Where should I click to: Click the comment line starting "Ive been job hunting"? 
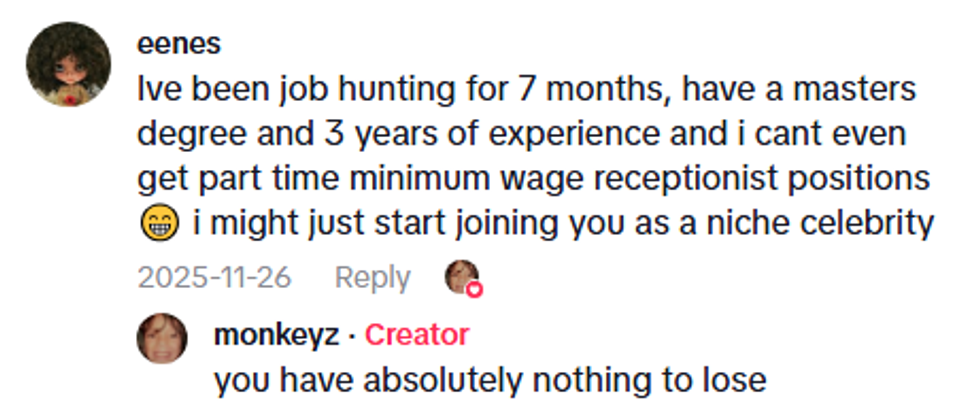pos(527,90)
